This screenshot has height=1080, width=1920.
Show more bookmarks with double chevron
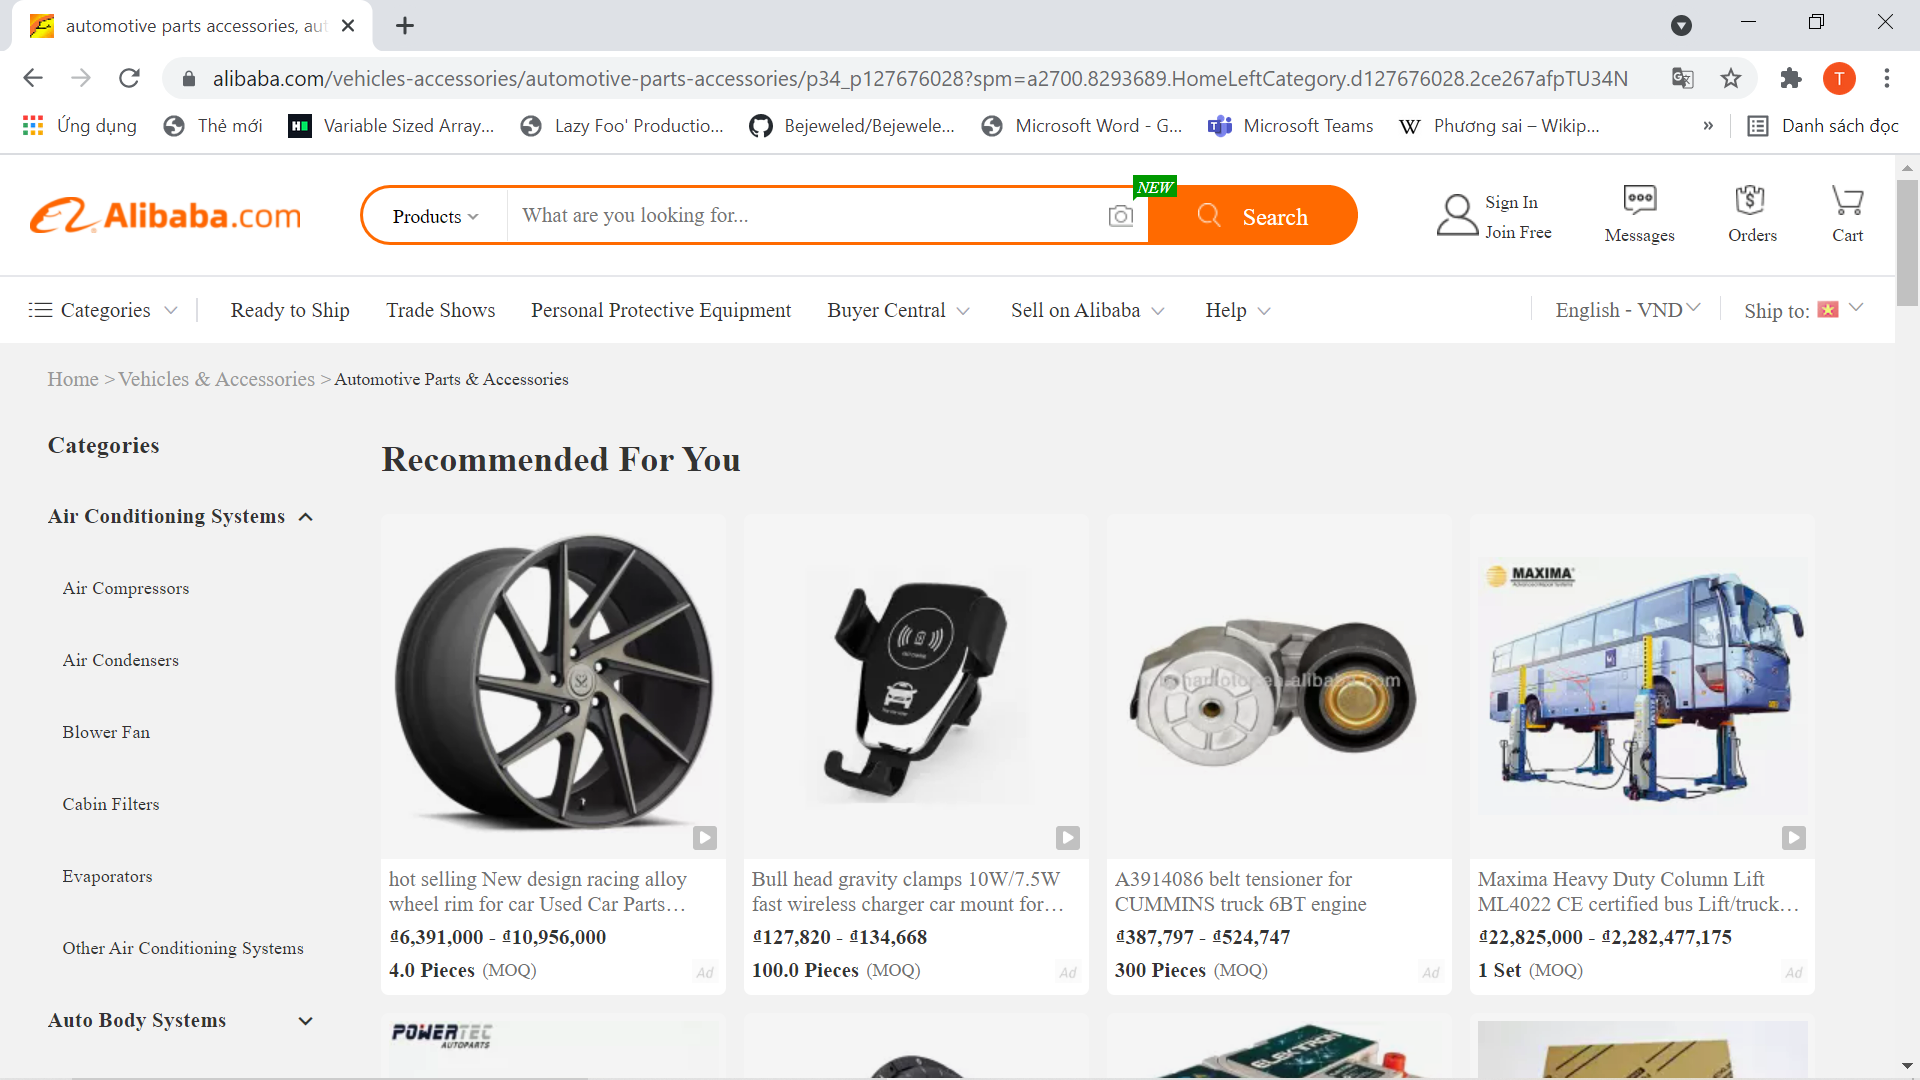coord(1708,125)
